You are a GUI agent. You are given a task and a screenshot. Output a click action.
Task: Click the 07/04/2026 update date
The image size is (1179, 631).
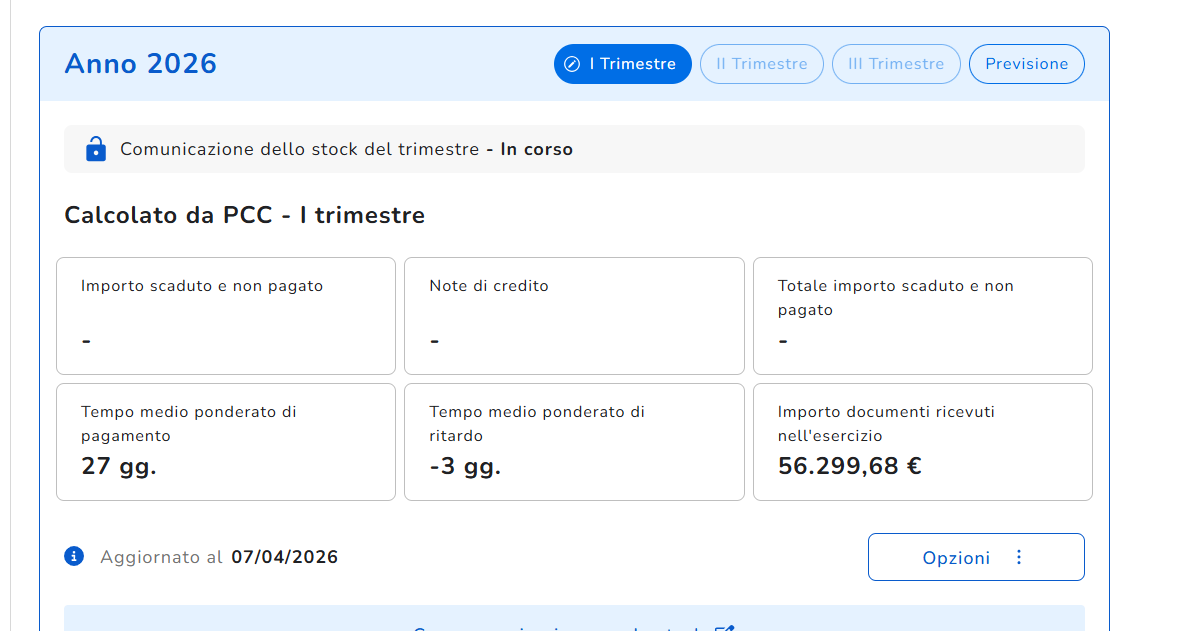[x=284, y=557]
